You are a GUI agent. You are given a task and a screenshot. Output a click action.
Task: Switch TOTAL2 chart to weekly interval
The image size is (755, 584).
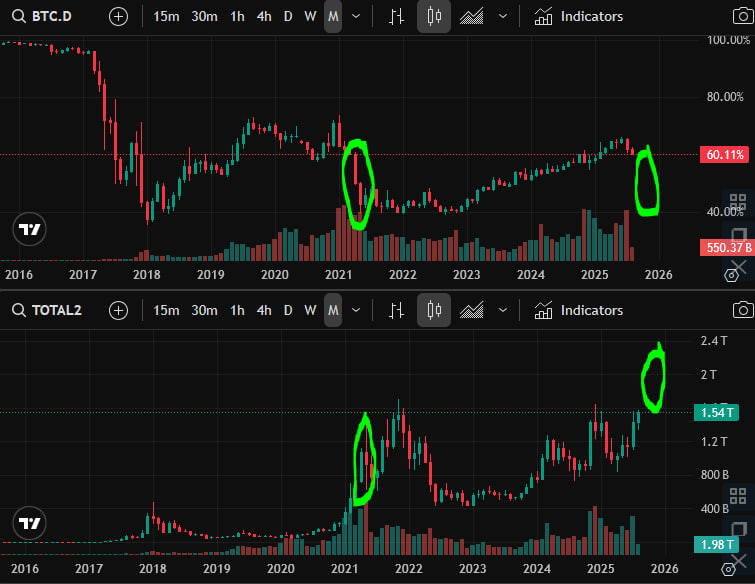click(310, 311)
